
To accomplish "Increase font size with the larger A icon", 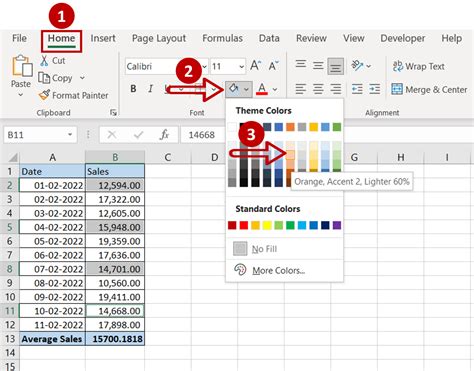I will point(256,66).
